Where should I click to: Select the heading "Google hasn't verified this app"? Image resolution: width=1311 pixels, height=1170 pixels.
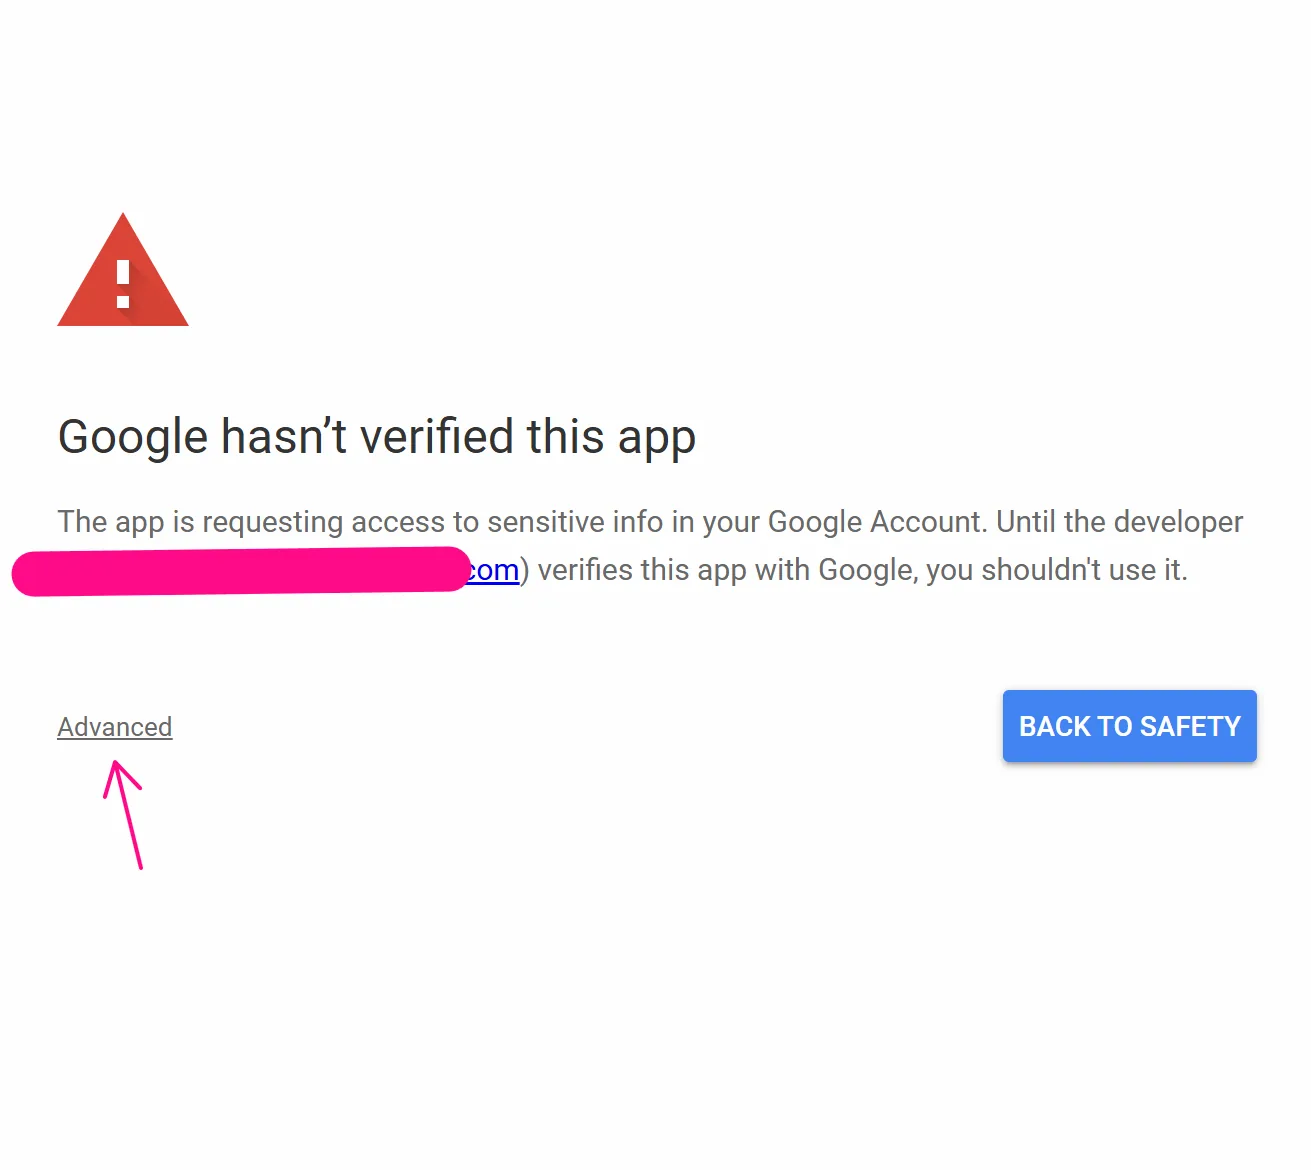point(376,436)
